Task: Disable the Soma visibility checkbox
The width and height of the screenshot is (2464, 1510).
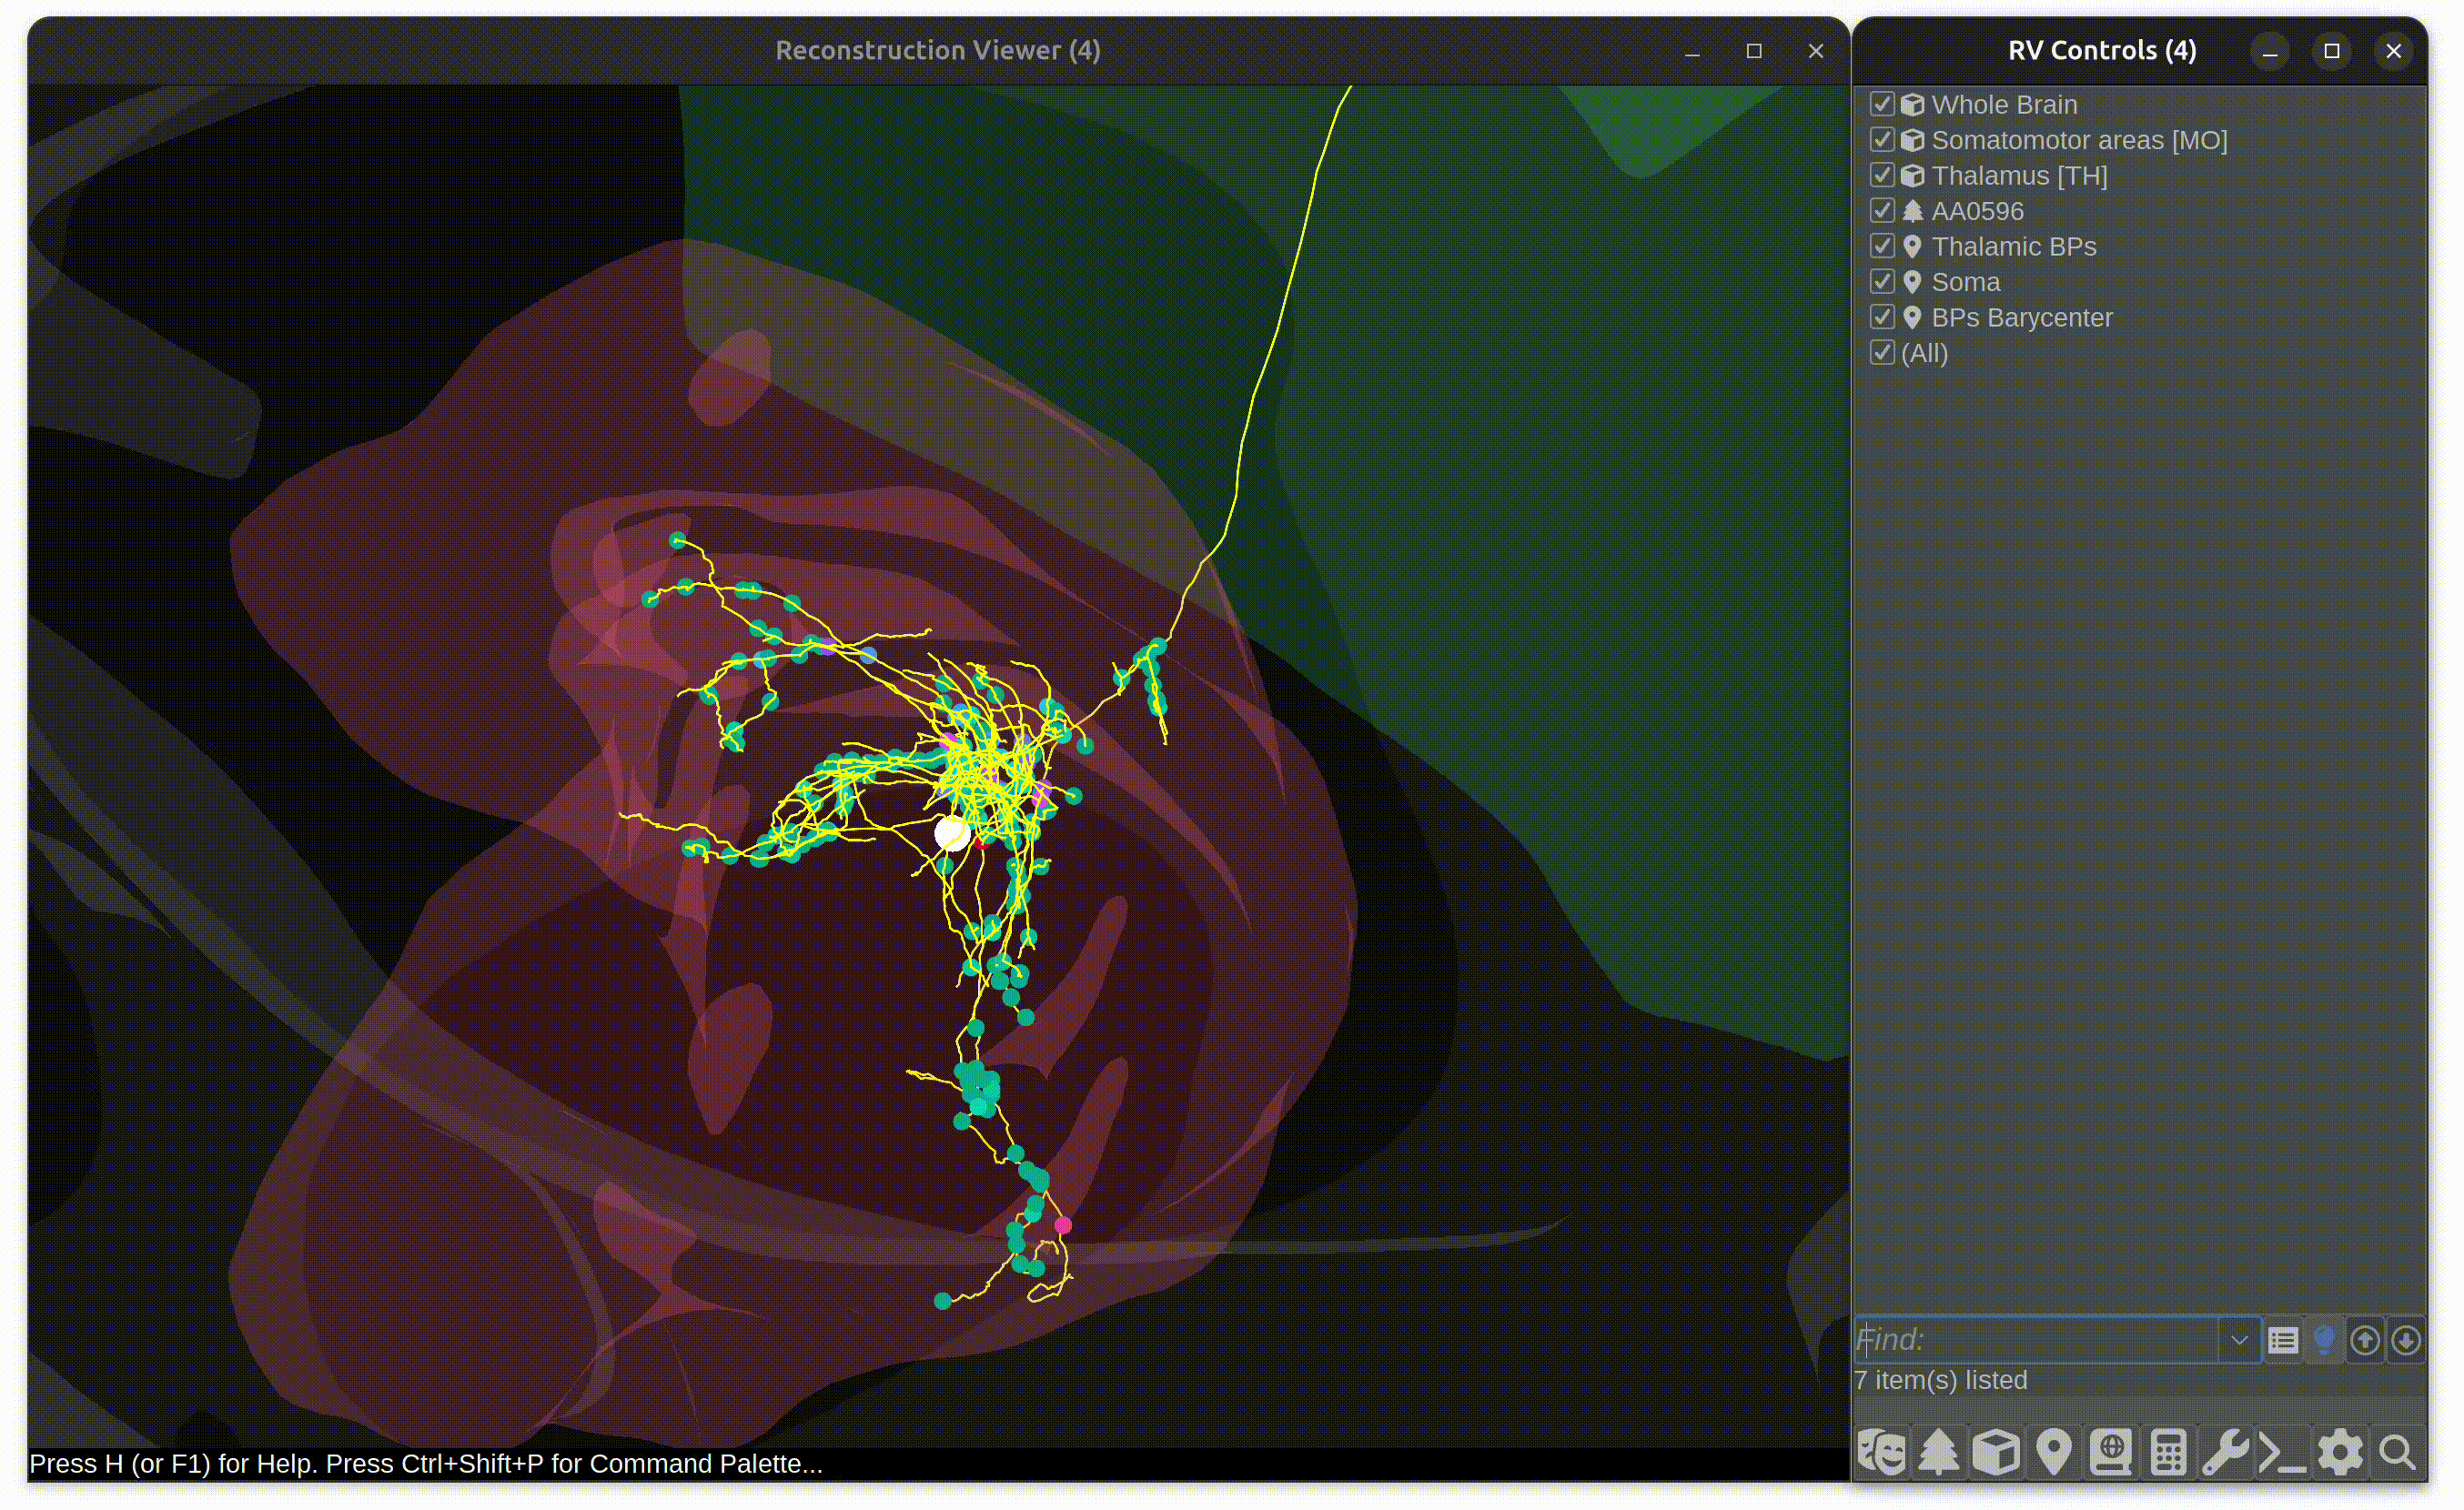Action: point(1882,282)
